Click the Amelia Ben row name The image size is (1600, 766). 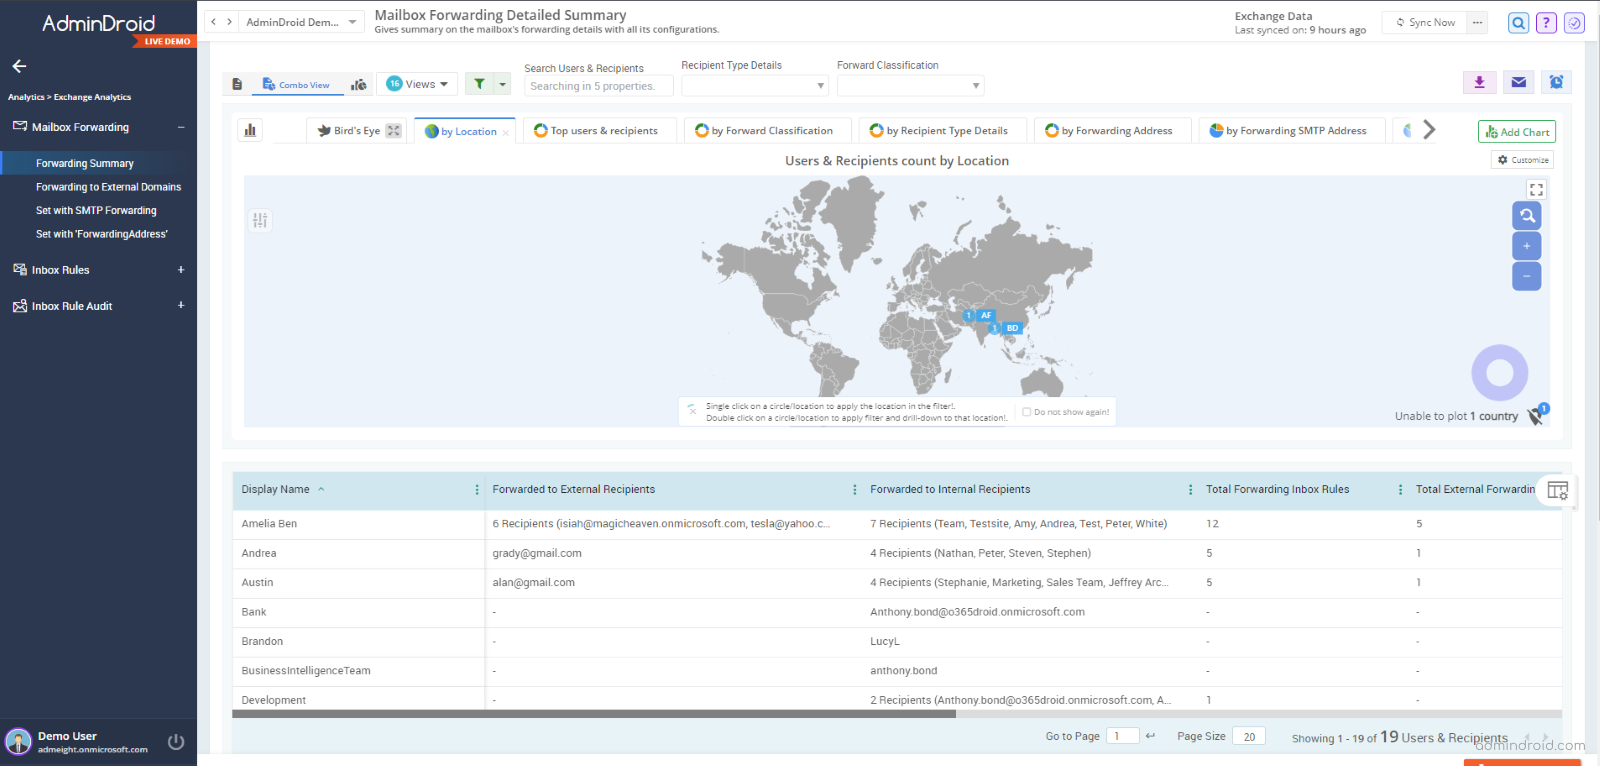click(x=269, y=524)
